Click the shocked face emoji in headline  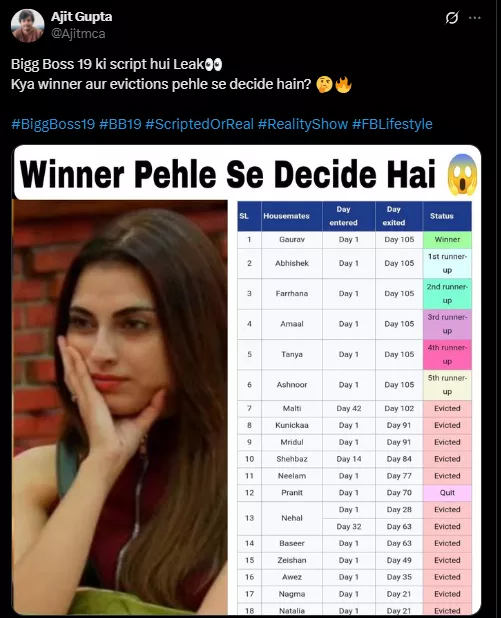point(462,174)
